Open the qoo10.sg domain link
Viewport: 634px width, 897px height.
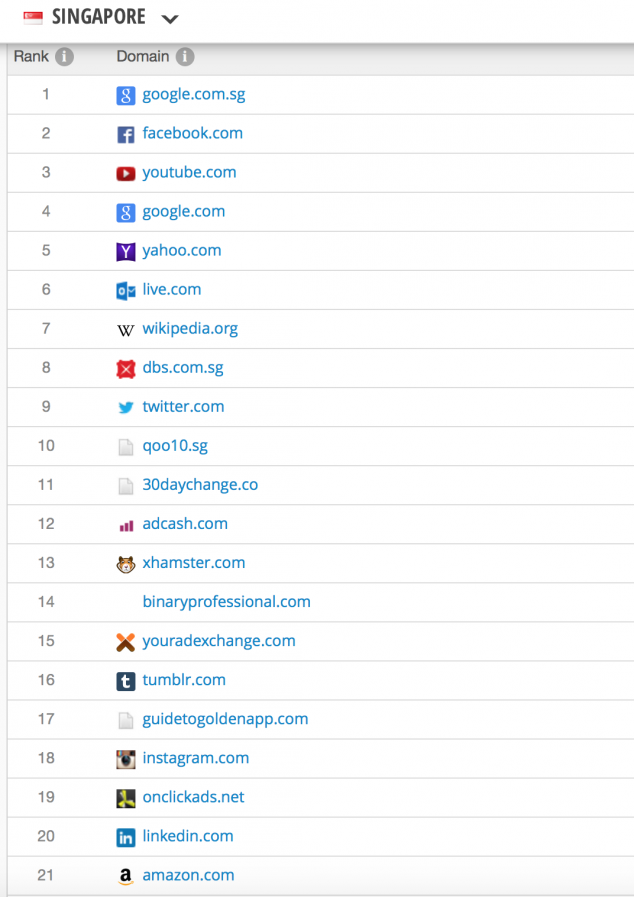tap(175, 446)
